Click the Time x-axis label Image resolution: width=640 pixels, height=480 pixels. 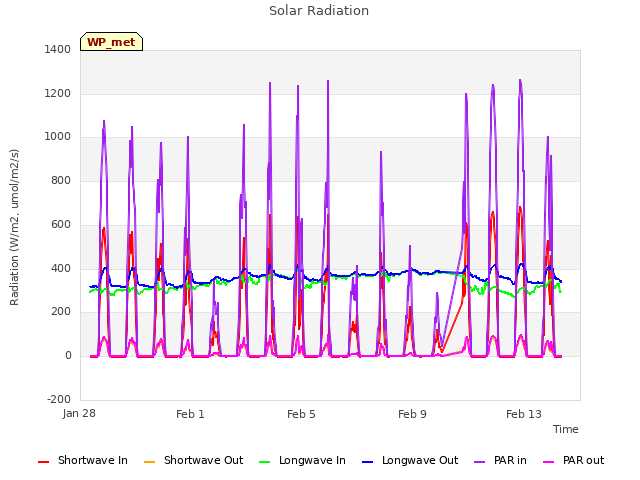566,429
